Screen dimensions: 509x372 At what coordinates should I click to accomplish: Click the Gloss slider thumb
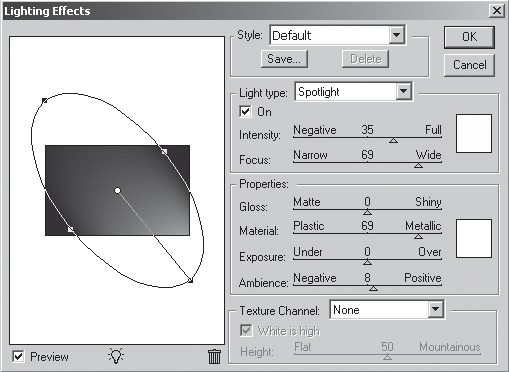(x=367, y=212)
